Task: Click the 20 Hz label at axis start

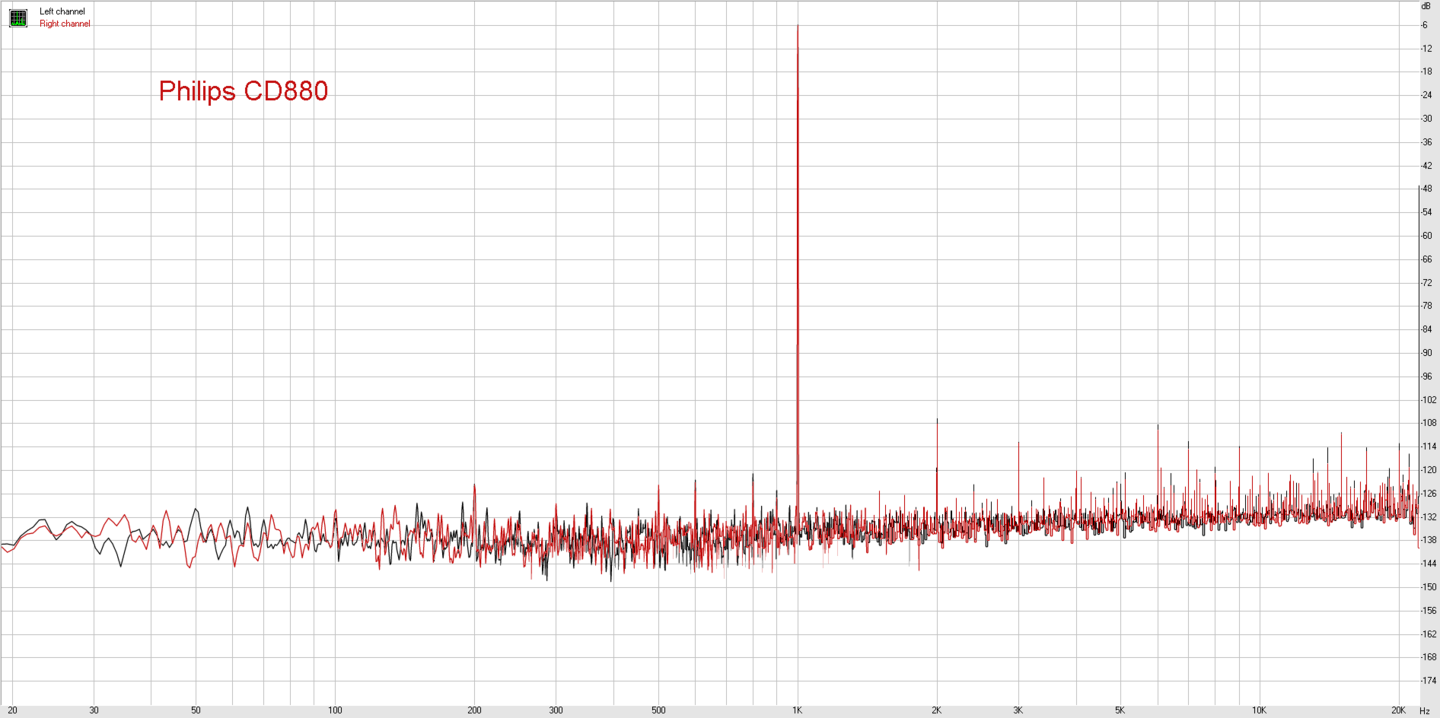Action: click(12, 710)
